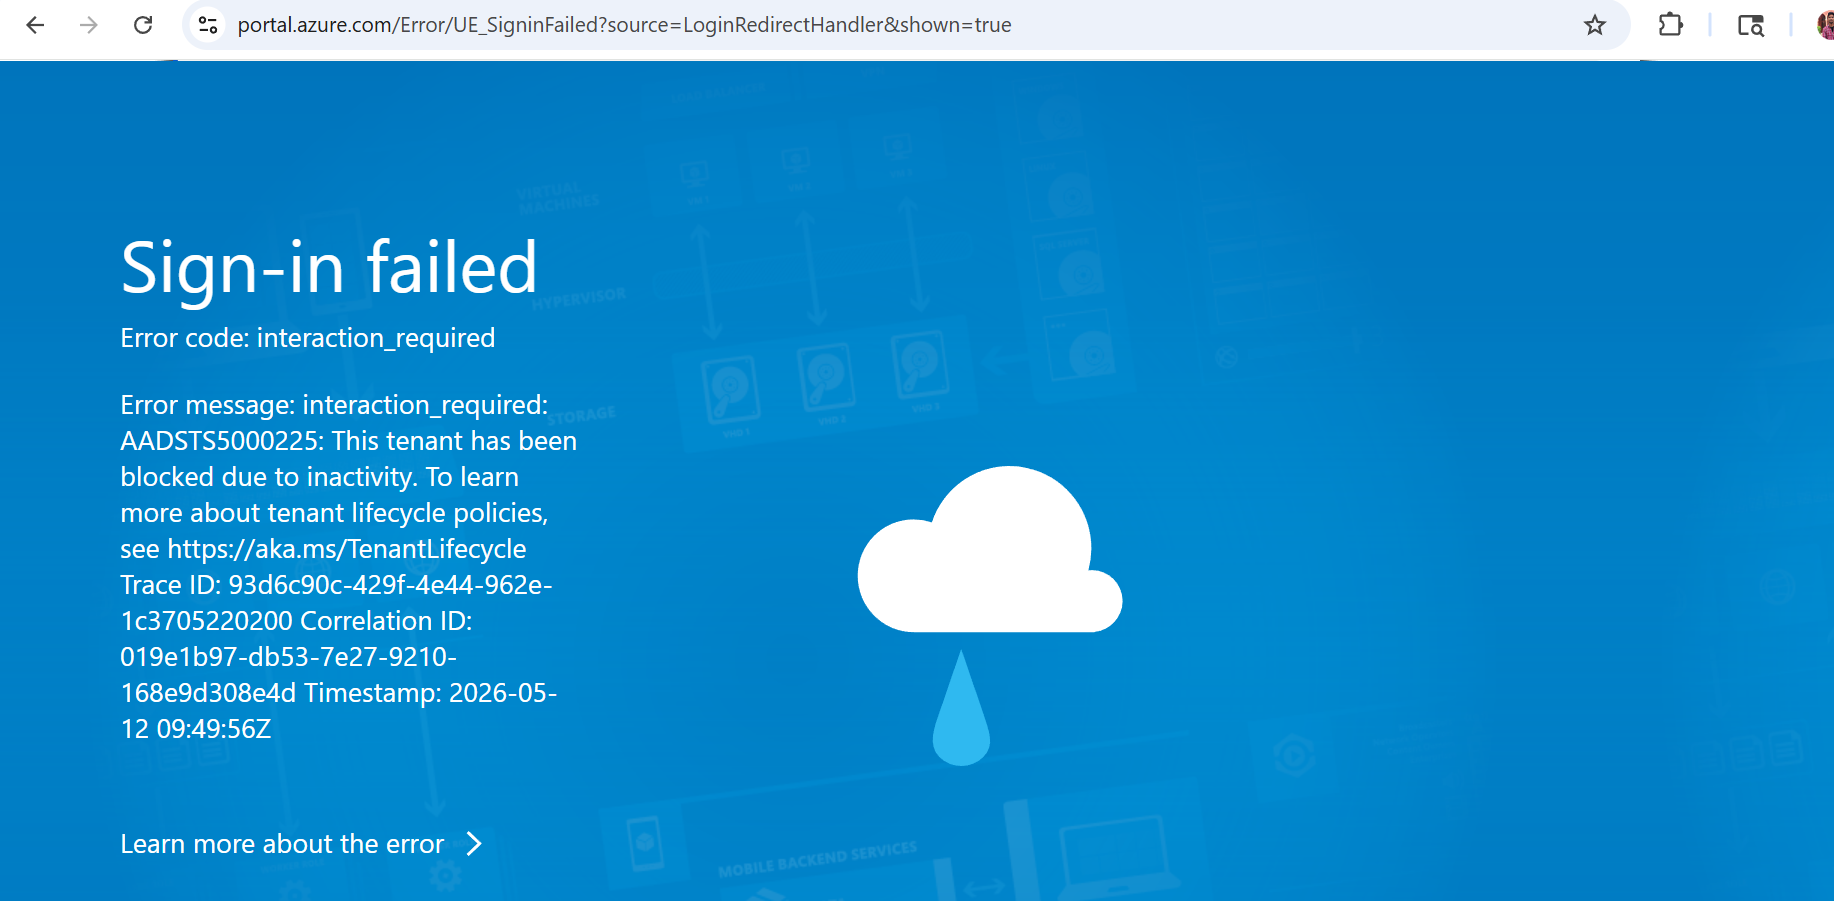This screenshot has width=1834, height=901.
Task: Click the portal.azure.com address bar URL
Action: 624,25
